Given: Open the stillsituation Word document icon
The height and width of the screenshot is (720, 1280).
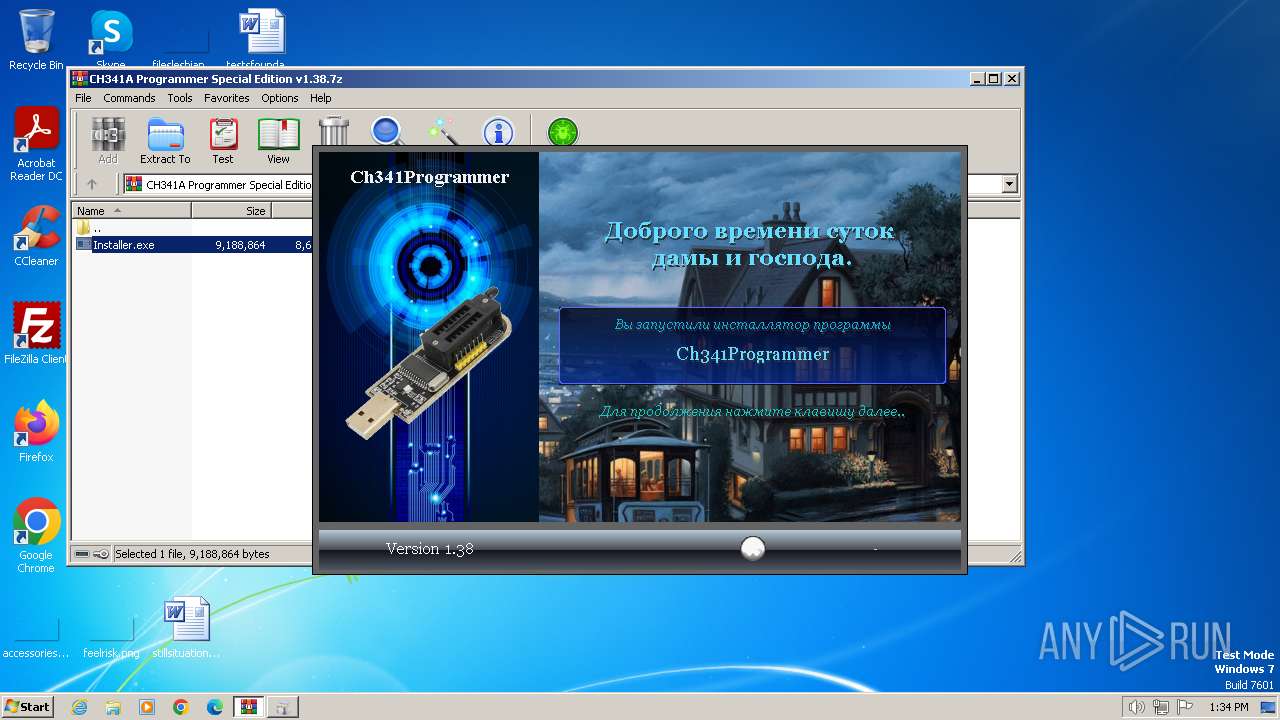Looking at the screenshot, I should pos(186,628).
